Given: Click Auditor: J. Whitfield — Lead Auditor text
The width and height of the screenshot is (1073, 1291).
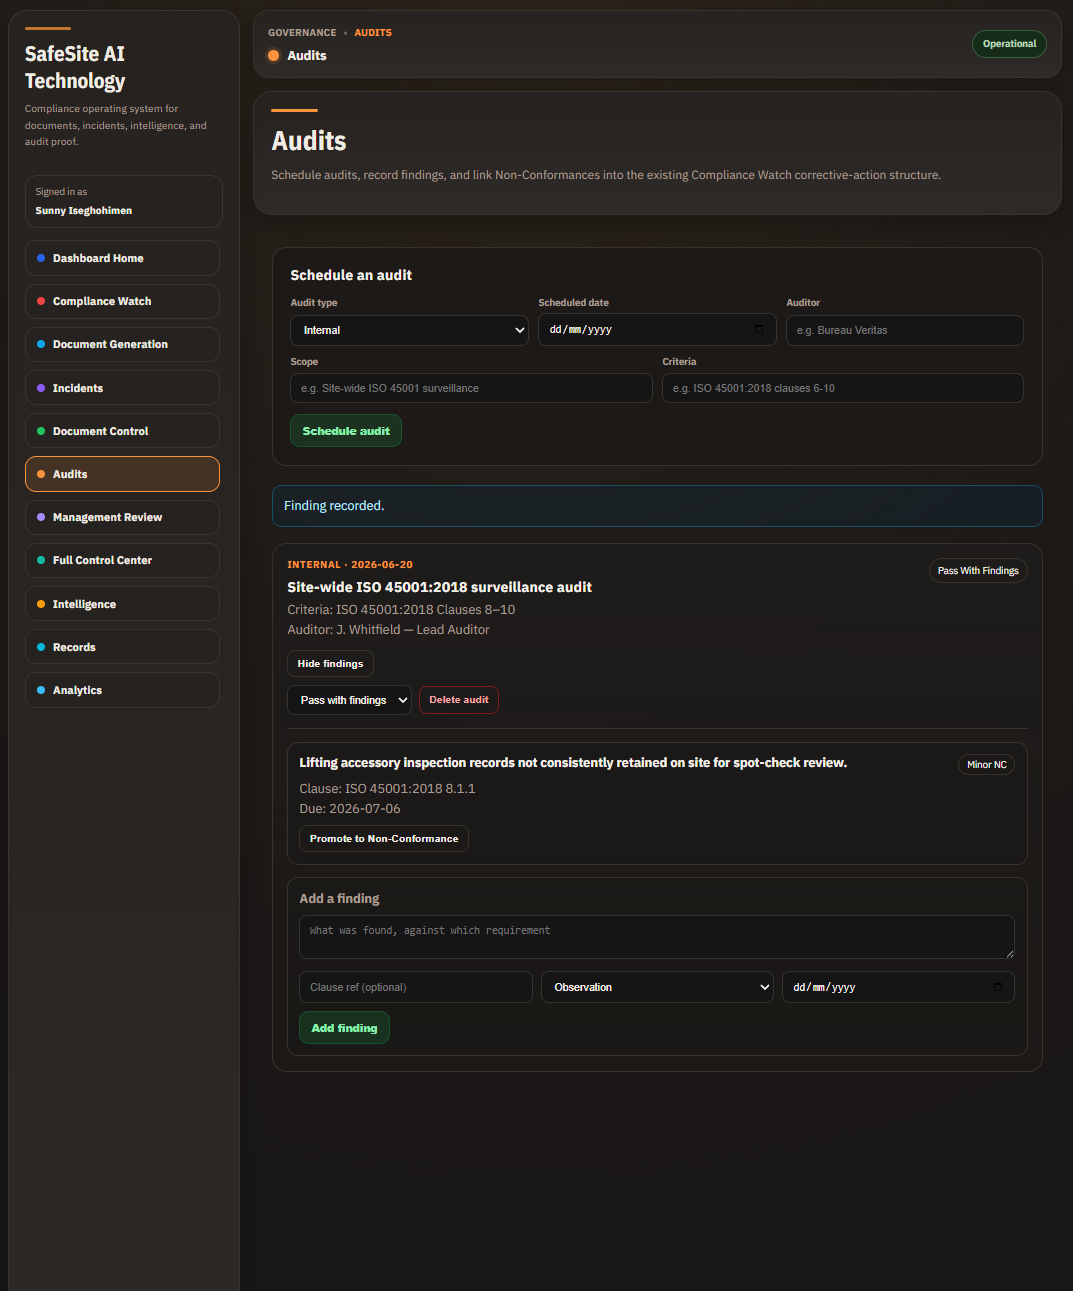Looking at the screenshot, I should 388,630.
